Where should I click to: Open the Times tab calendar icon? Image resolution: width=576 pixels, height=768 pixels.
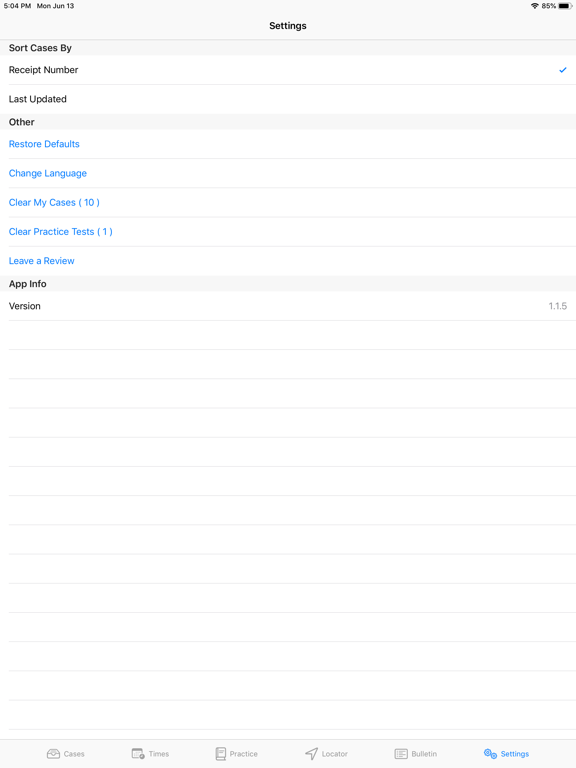[x=138, y=754]
